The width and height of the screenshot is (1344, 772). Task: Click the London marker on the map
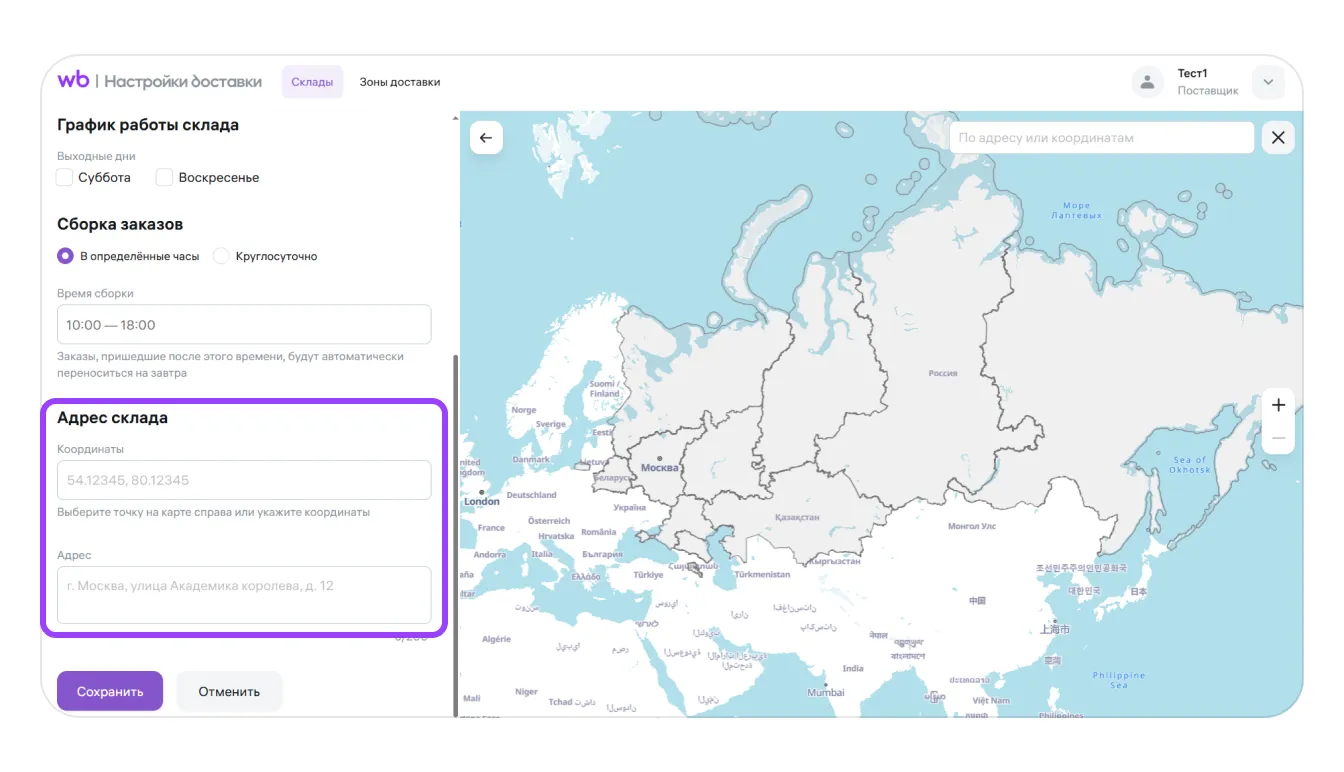click(482, 492)
